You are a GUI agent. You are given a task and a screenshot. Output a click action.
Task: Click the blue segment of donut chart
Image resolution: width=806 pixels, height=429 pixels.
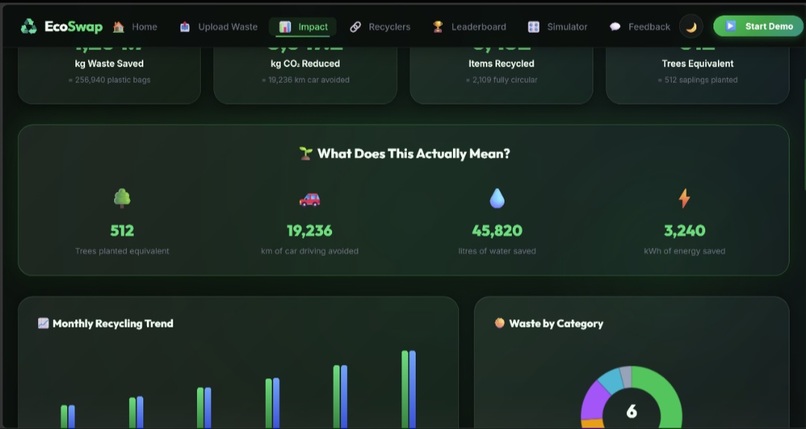pyautogui.click(x=611, y=381)
